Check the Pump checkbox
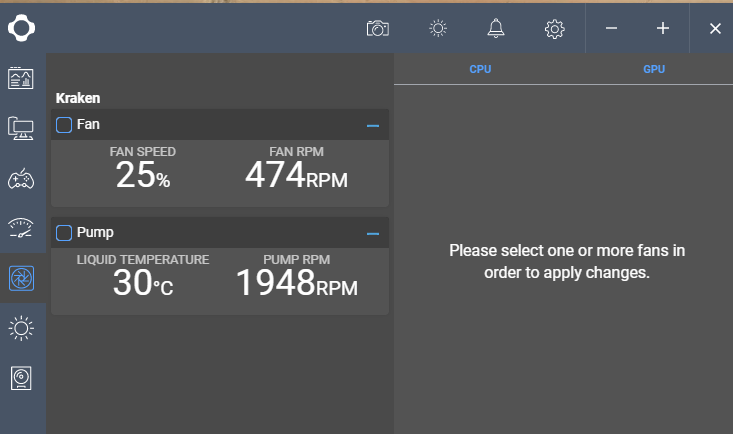Screen dimensions: 733x434 64,233
